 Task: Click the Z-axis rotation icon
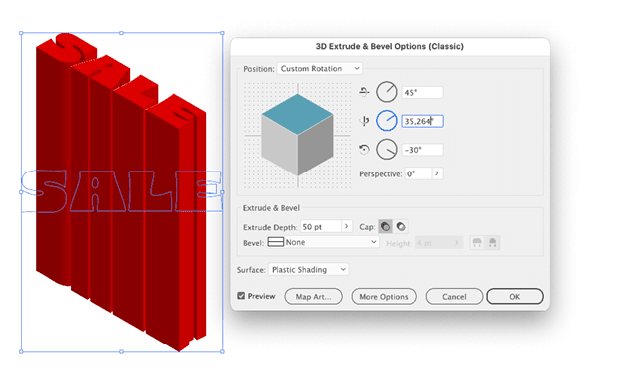(x=364, y=150)
